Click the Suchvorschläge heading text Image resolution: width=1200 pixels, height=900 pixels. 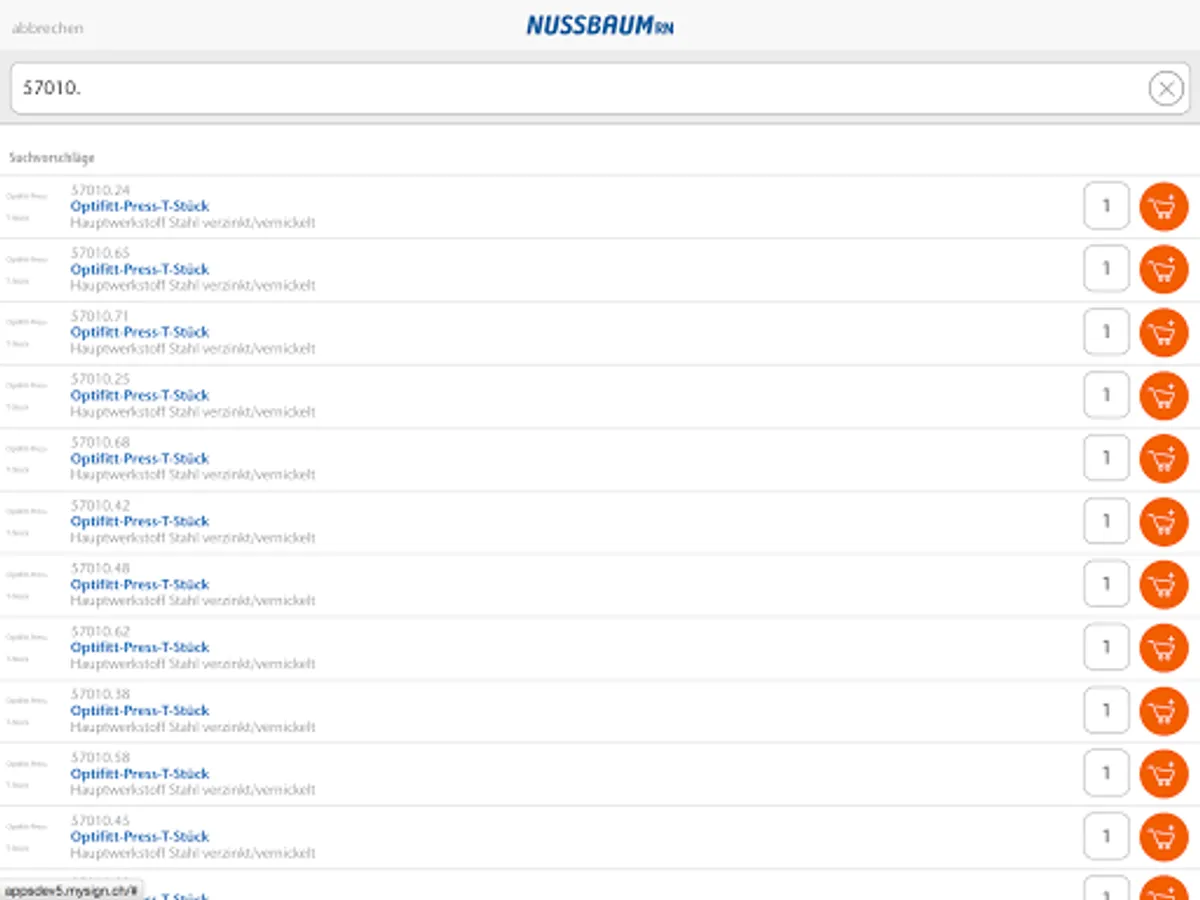tap(52, 158)
